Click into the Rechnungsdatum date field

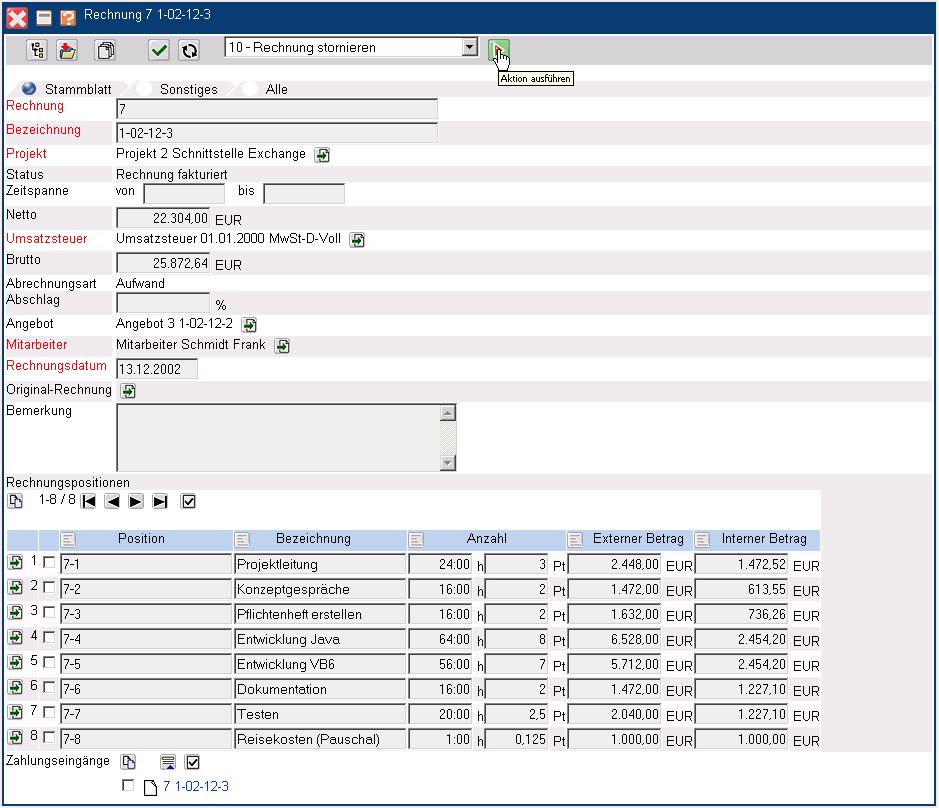(157, 369)
